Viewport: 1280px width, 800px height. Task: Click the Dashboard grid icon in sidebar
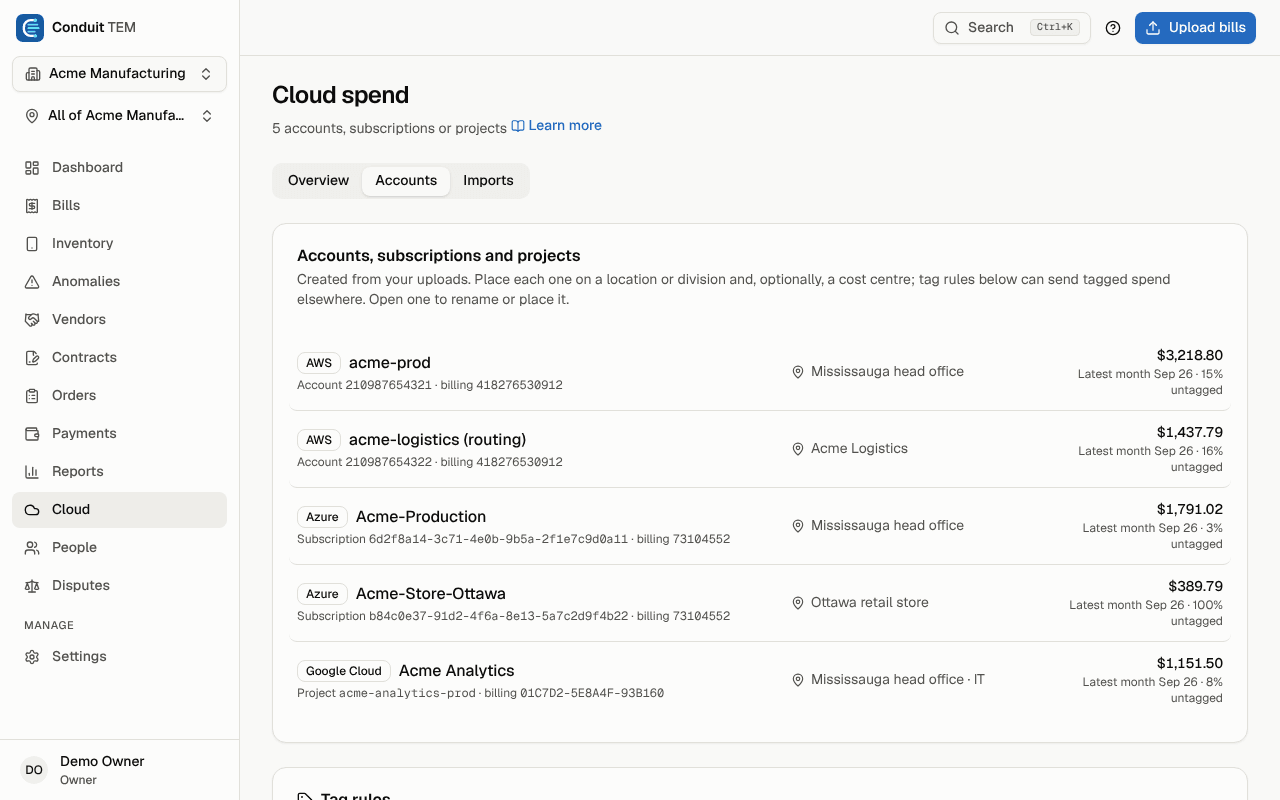(32, 168)
